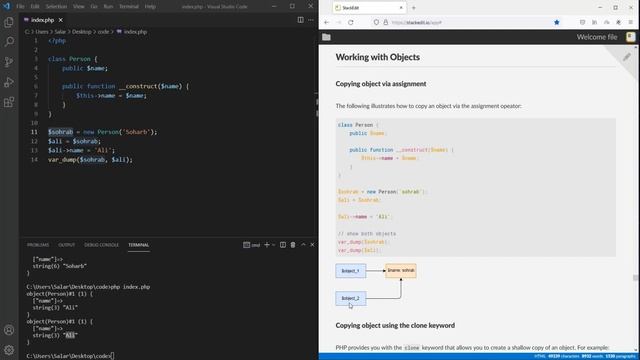Create a new terminal with plus icon
Screen dimensions: 640x360
coord(267,245)
